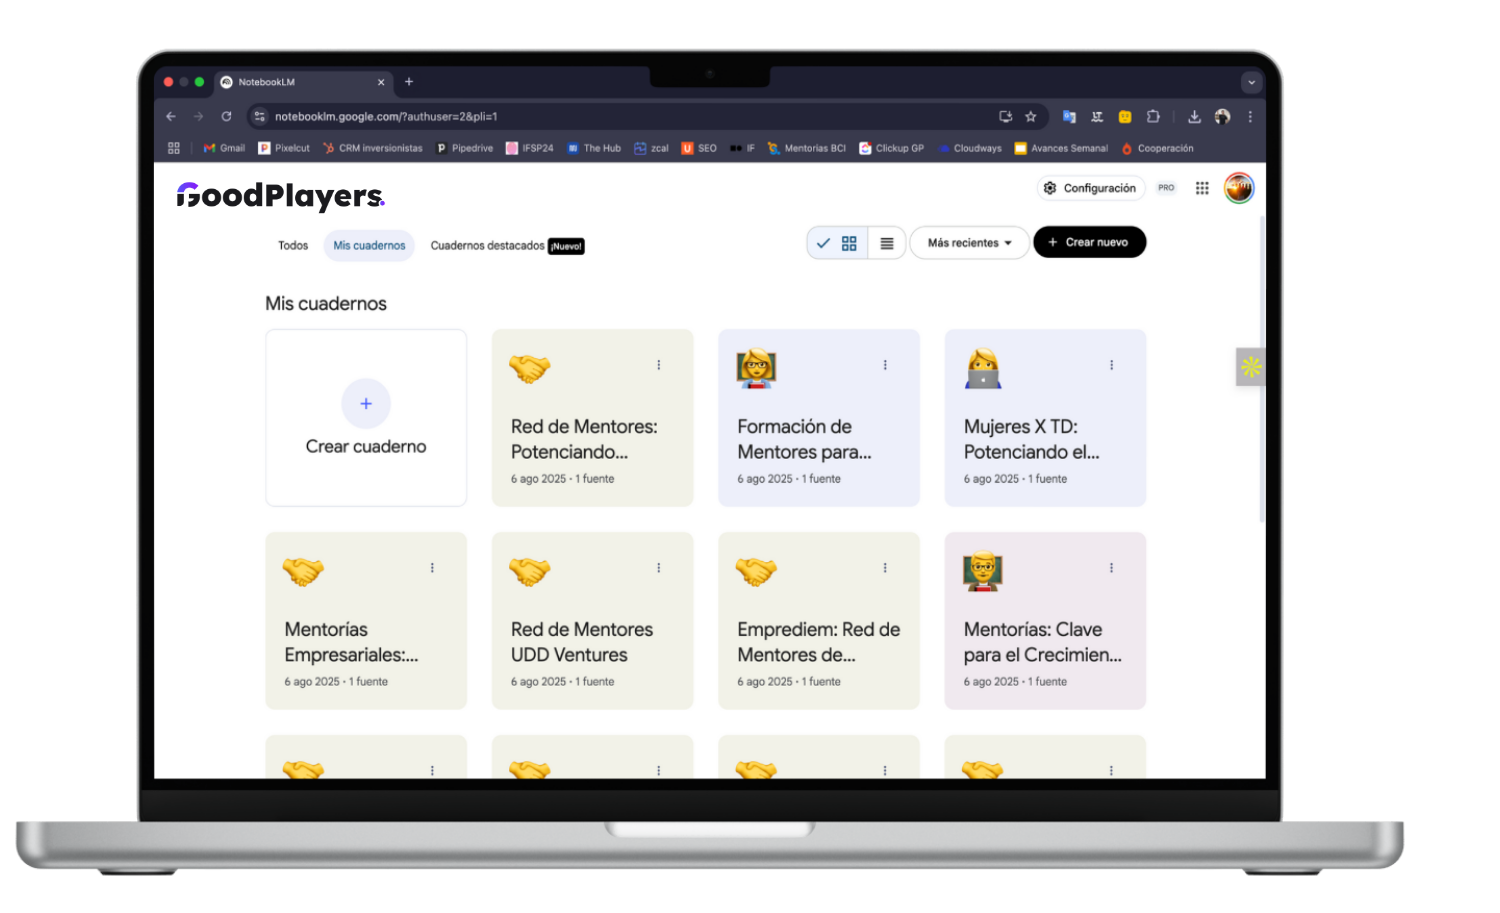Click the Google Translate extension icon
The width and height of the screenshot is (1500, 913).
pos(1069,116)
